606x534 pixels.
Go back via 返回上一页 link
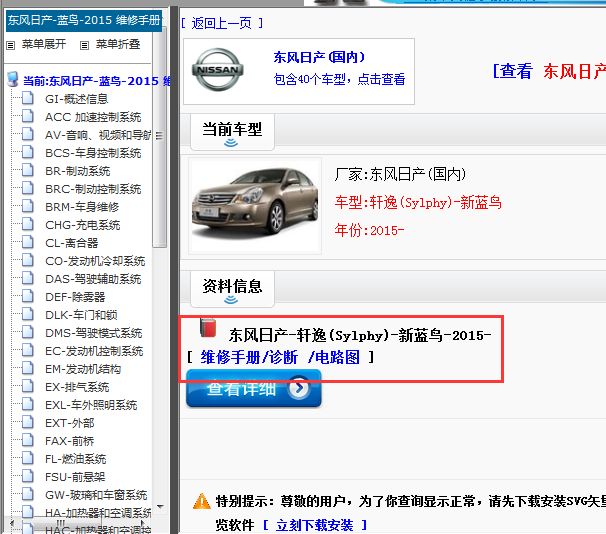pos(222,23)
